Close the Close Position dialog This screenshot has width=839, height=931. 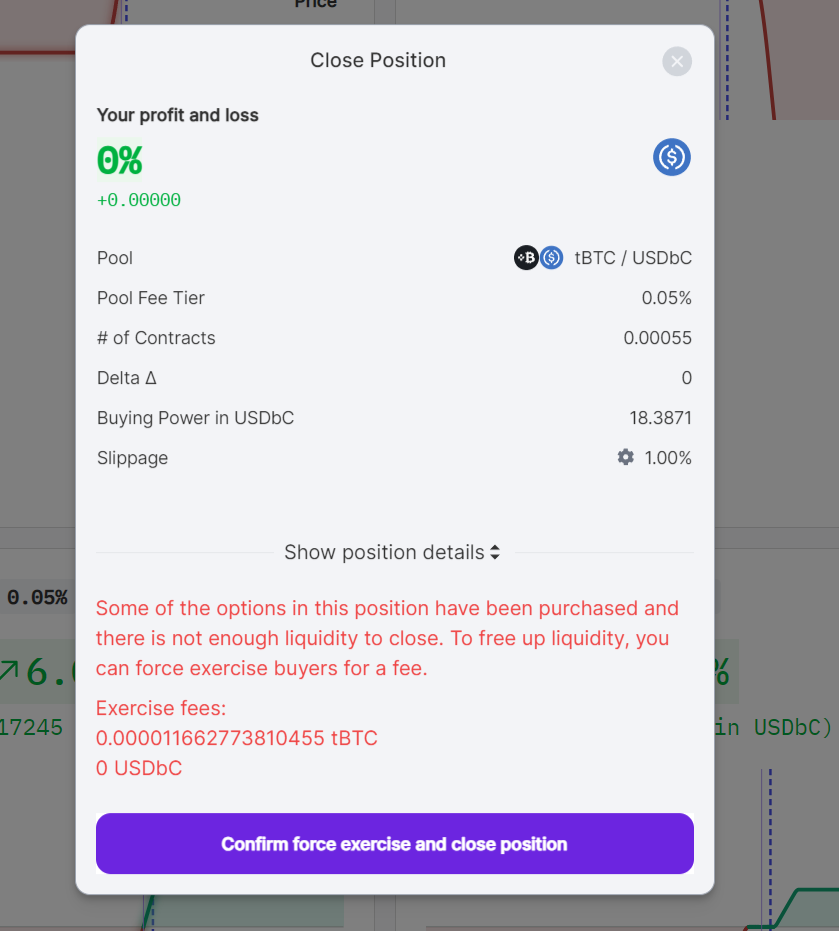(677, 62)
